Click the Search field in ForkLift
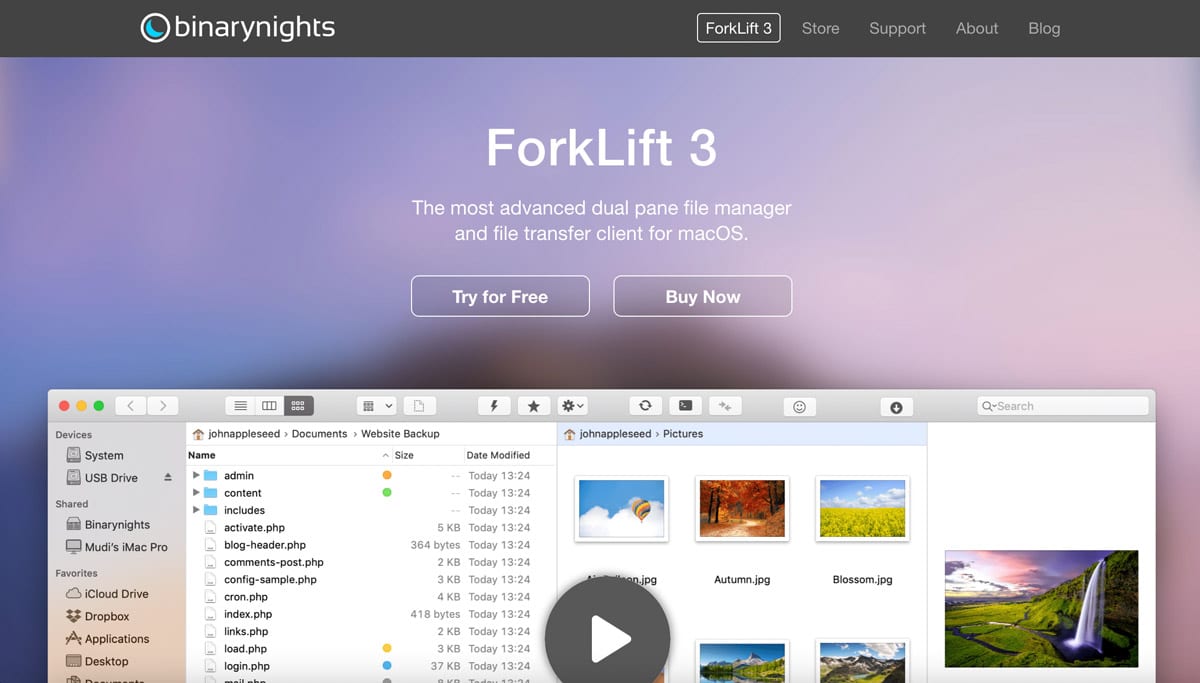Screen dimensions: 1200x683 [1063, 406]
